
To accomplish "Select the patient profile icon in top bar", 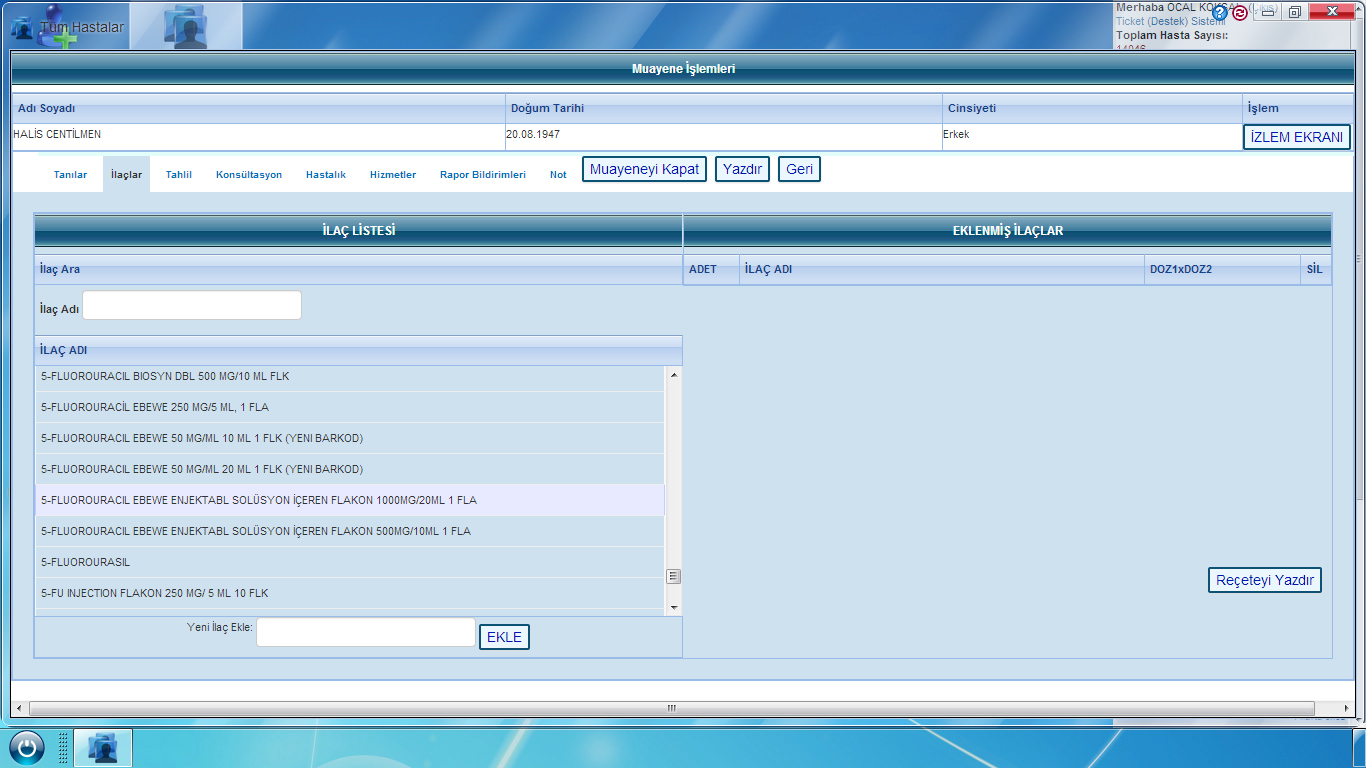I will [186, 27].
